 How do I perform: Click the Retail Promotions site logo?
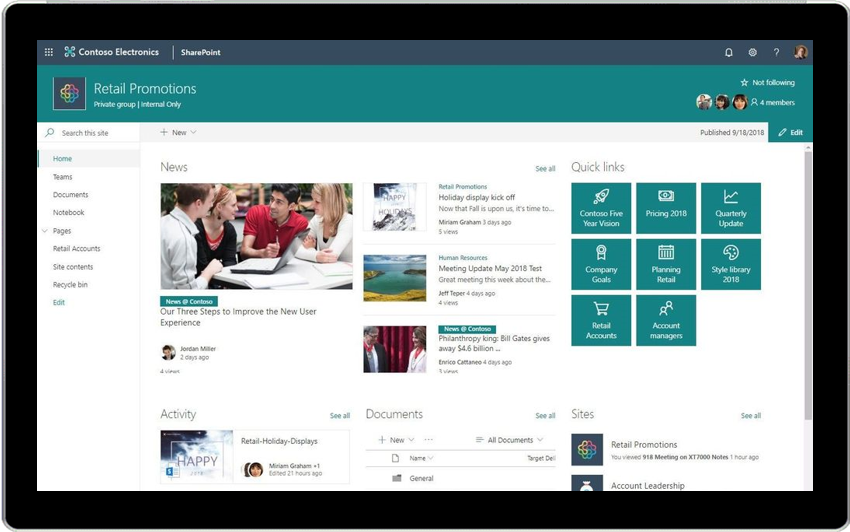click(x=69, y=93)
